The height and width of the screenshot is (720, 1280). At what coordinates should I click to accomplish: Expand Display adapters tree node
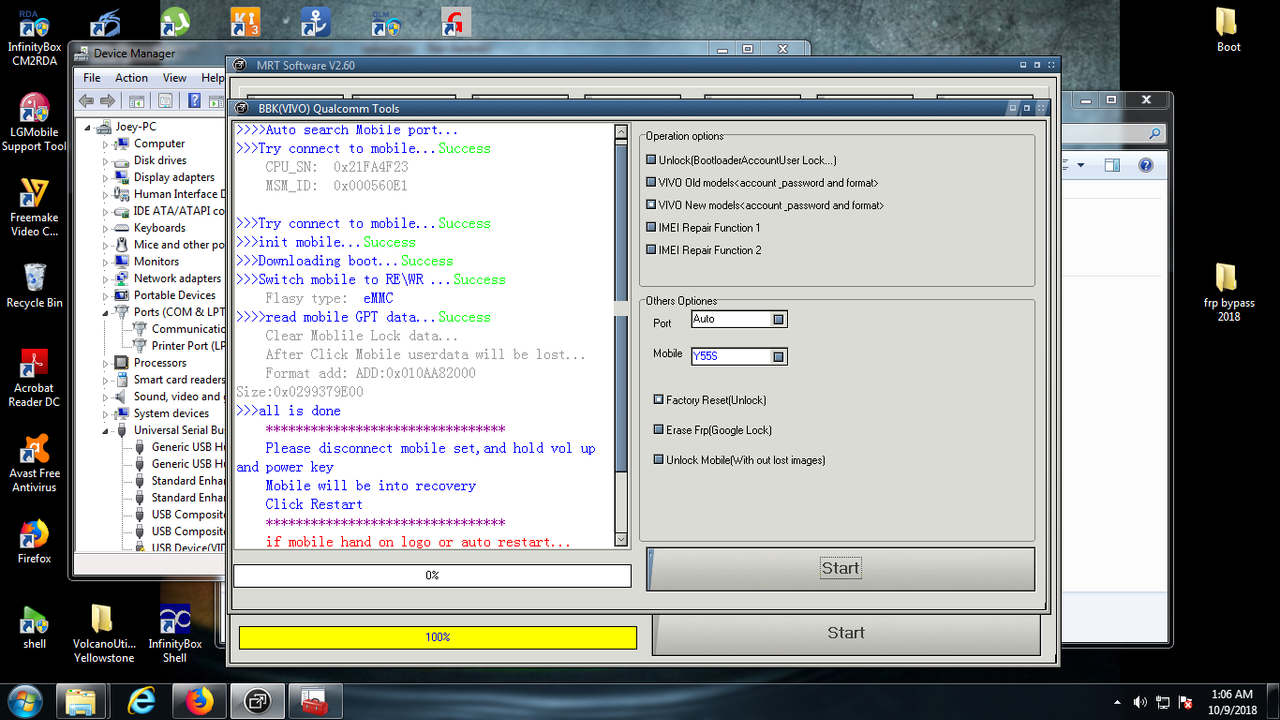105,178
